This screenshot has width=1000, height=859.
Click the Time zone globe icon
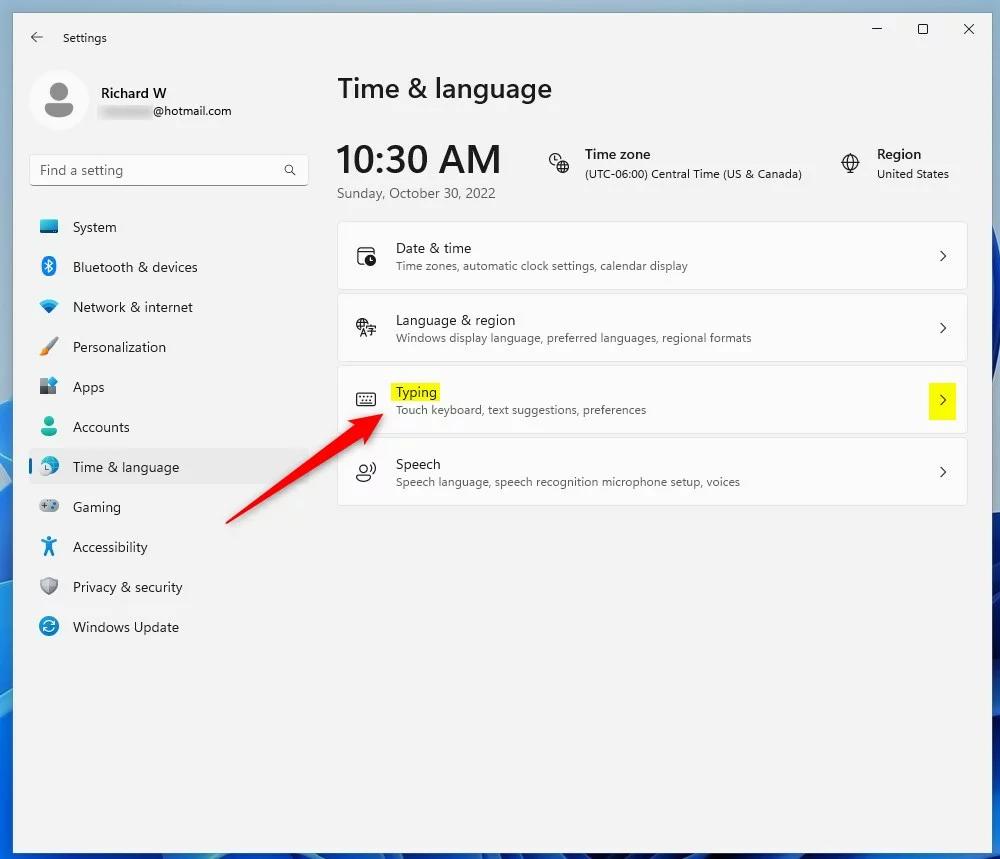tap(557, 162)
